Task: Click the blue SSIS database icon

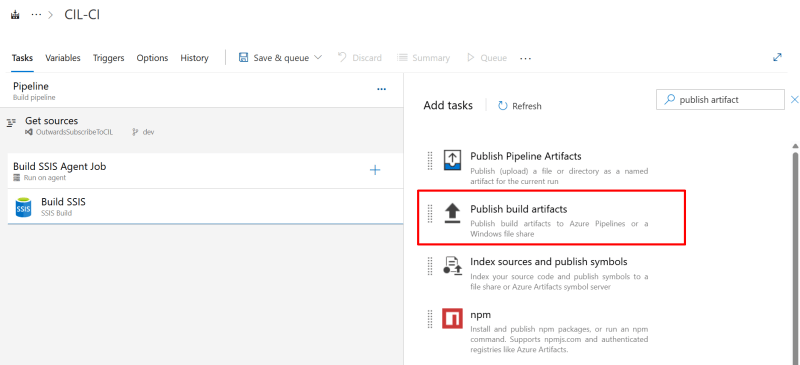Action: pyautogui.click(x=23, y=207)
